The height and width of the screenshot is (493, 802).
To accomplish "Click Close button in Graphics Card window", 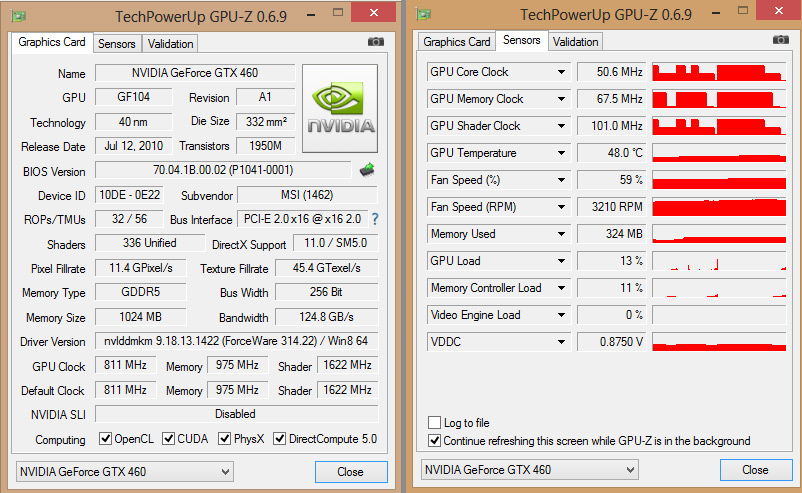I will click(x=351, y=472).
